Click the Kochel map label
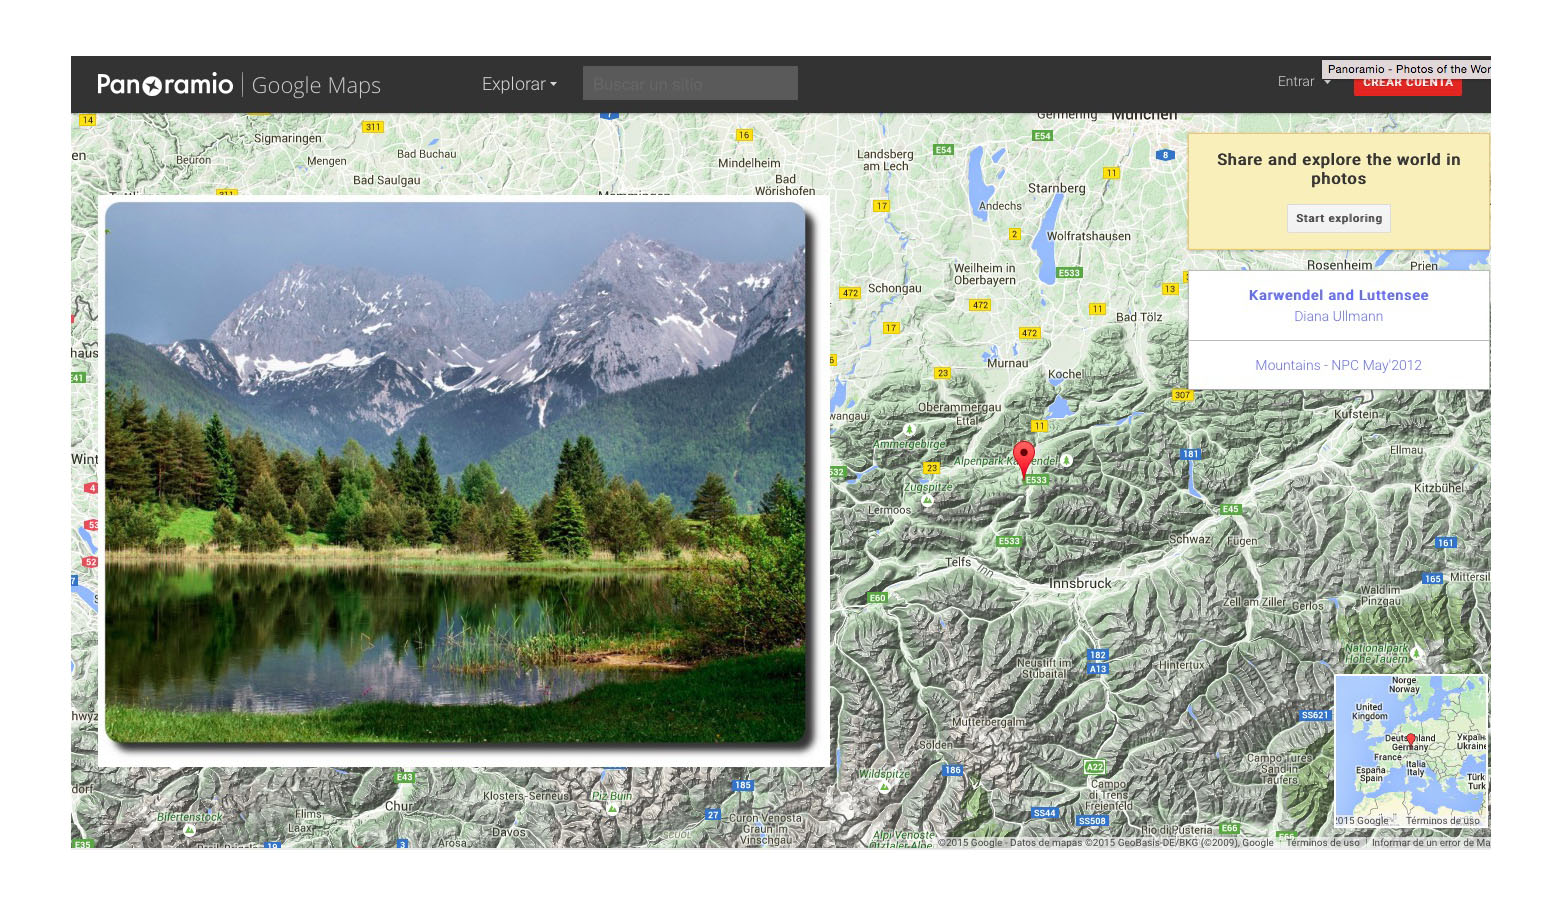This screenshot has height=907, width=1562. (x=1065, y=374)
